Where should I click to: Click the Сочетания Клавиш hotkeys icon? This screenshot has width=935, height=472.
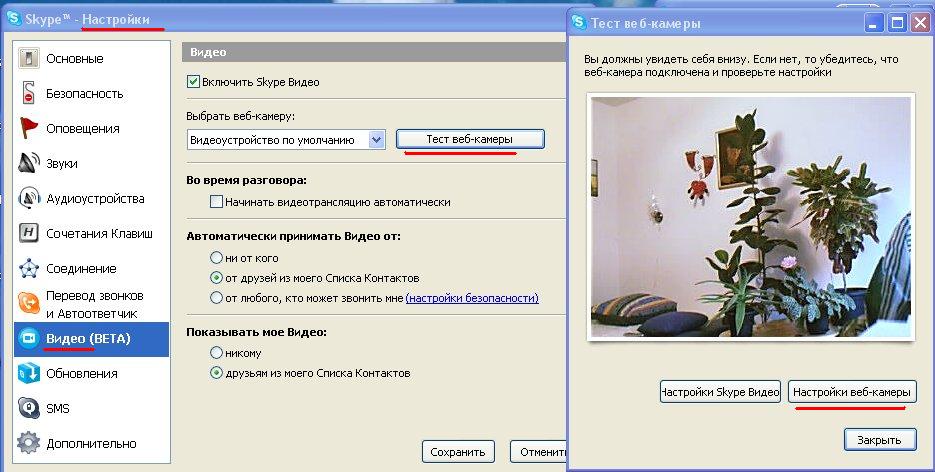29,233
